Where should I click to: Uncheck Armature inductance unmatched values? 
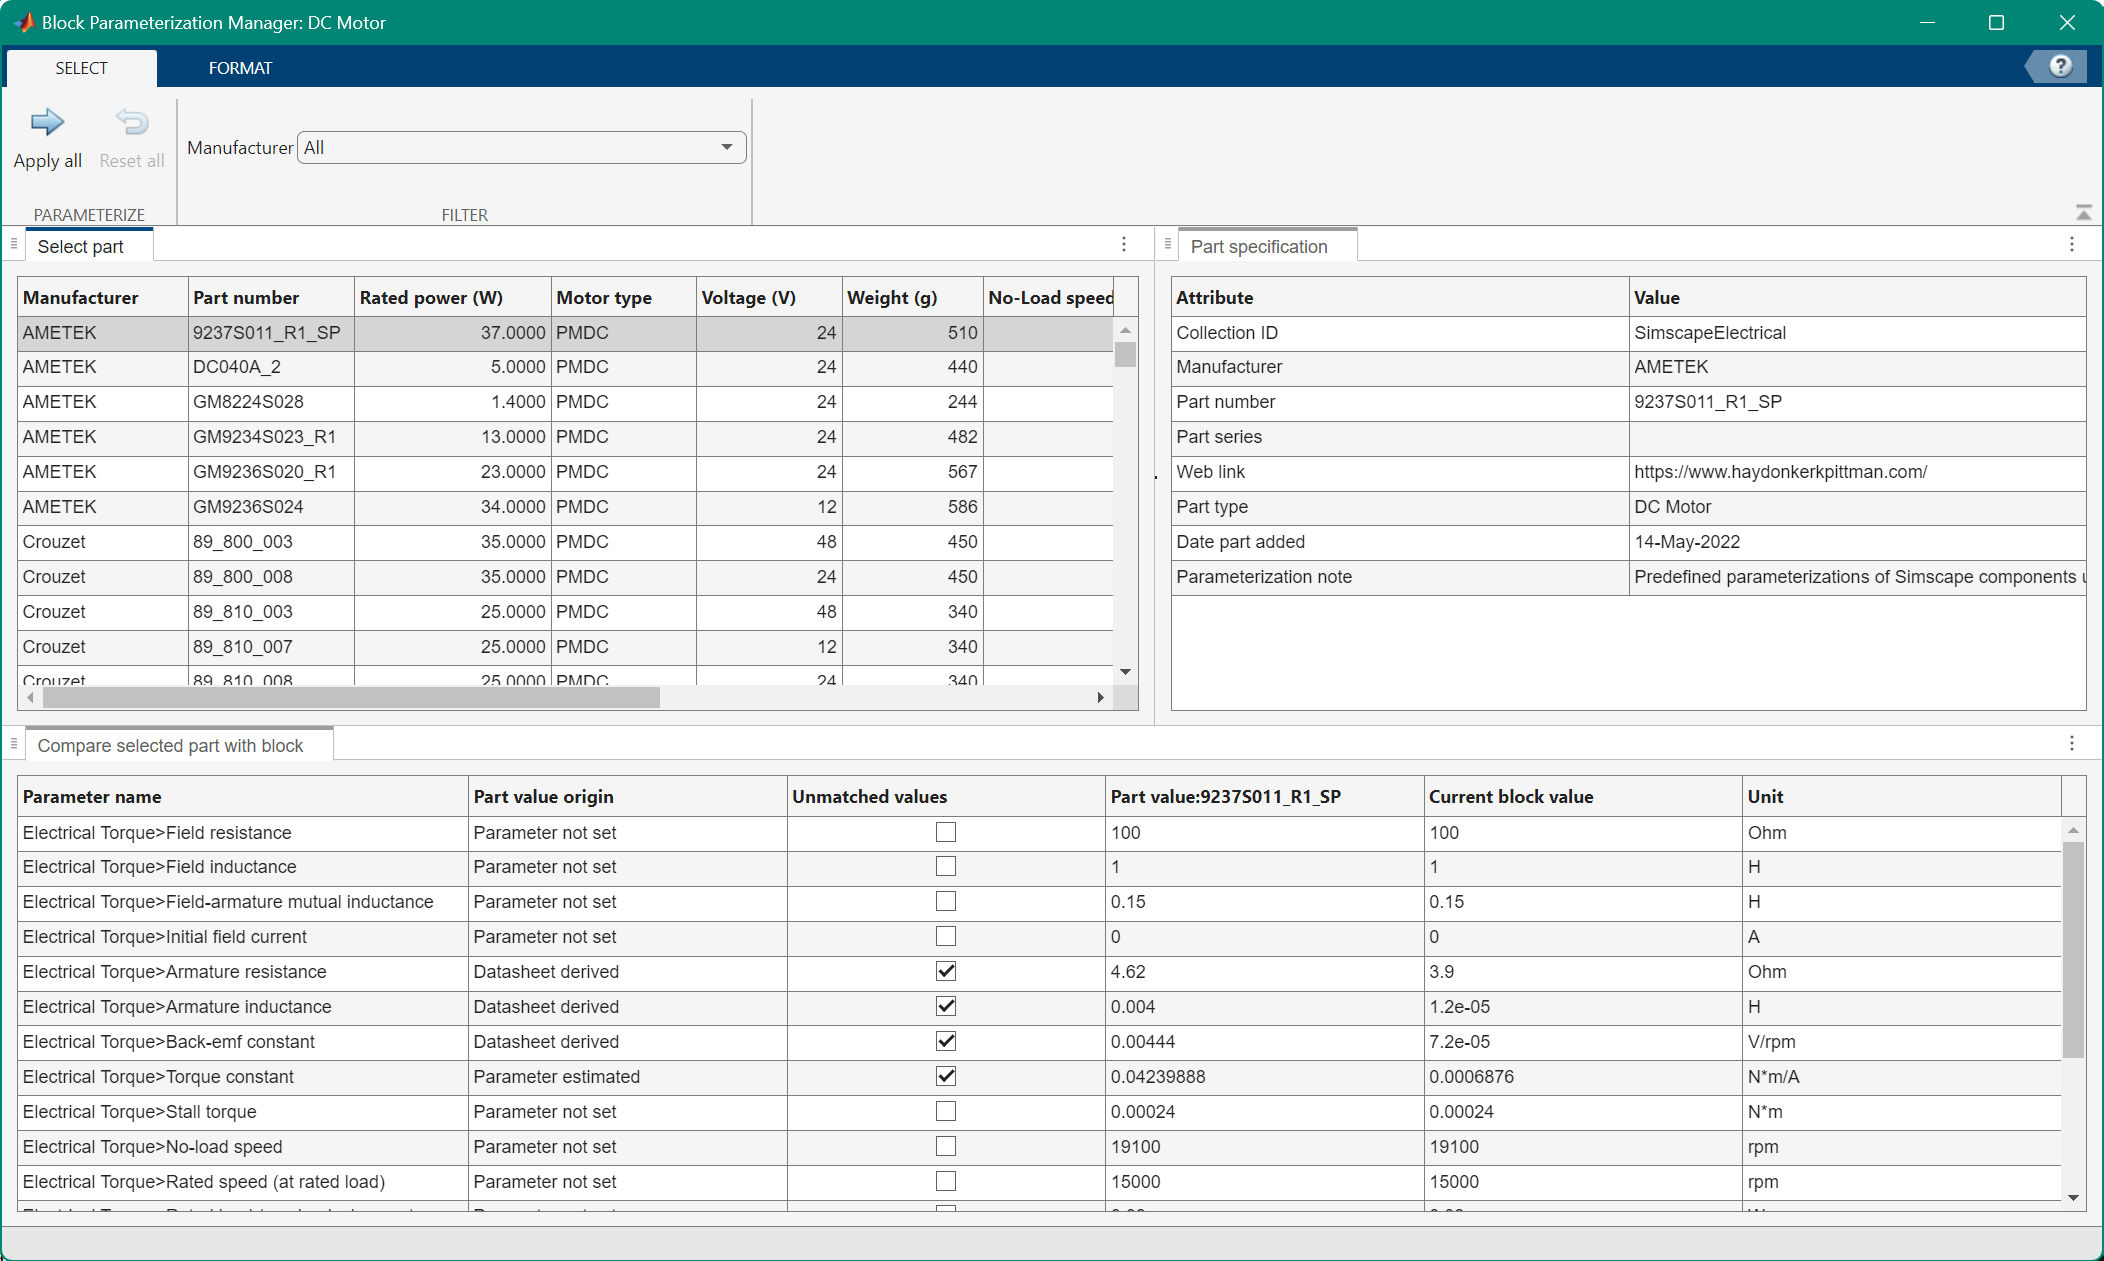tap(945, 1006)
